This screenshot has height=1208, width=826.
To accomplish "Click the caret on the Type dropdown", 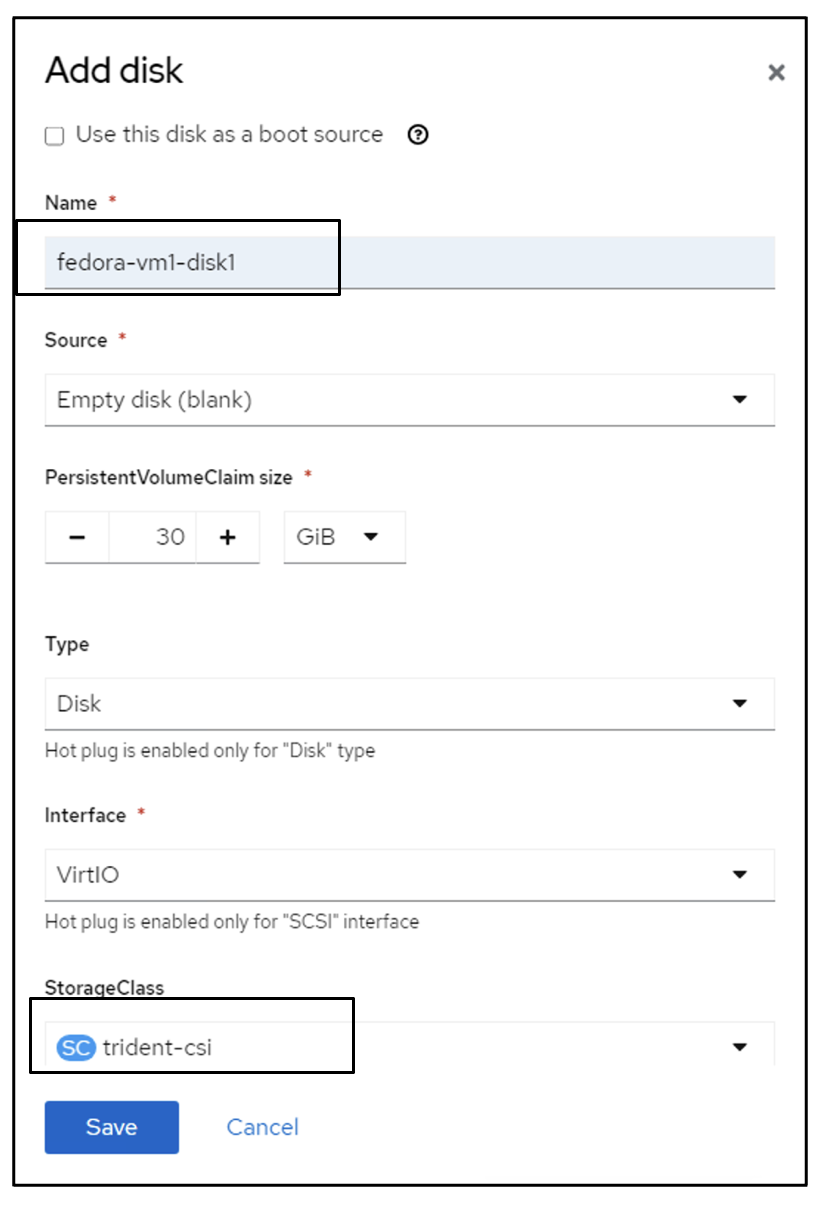I will 740,703.
